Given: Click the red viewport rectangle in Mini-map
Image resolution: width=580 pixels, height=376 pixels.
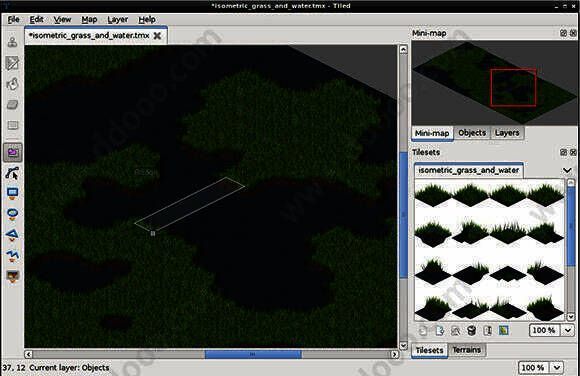Looking at the screenshot, I should 513,88.
